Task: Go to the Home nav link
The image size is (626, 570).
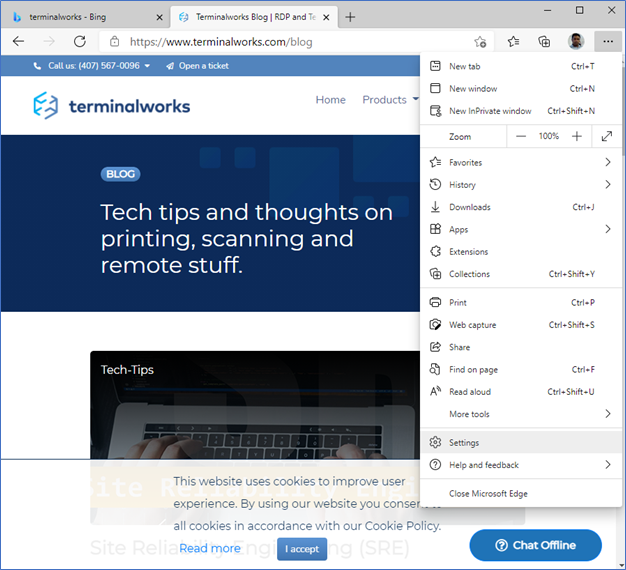Action: tap(331, 100)
